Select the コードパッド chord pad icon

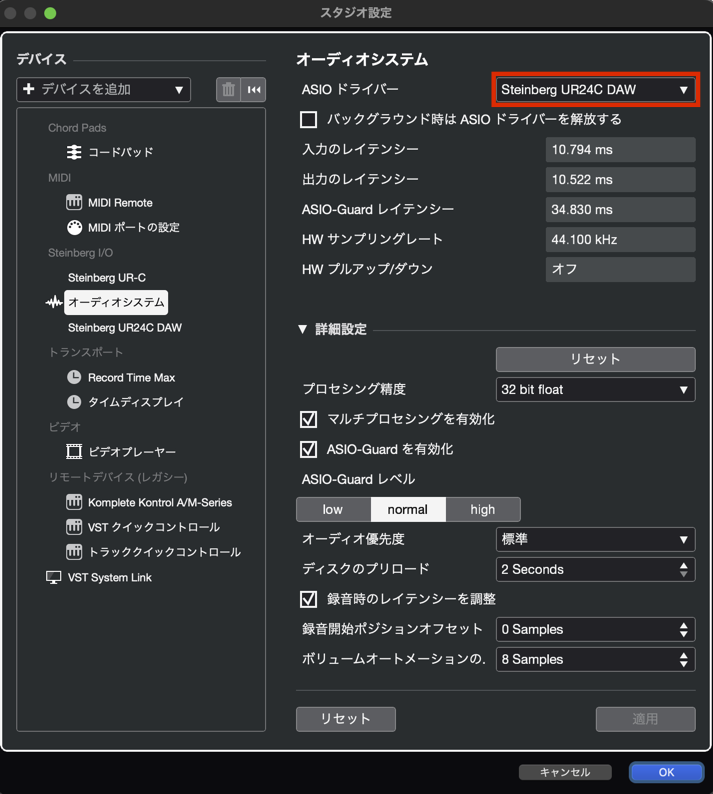(74, 152)
